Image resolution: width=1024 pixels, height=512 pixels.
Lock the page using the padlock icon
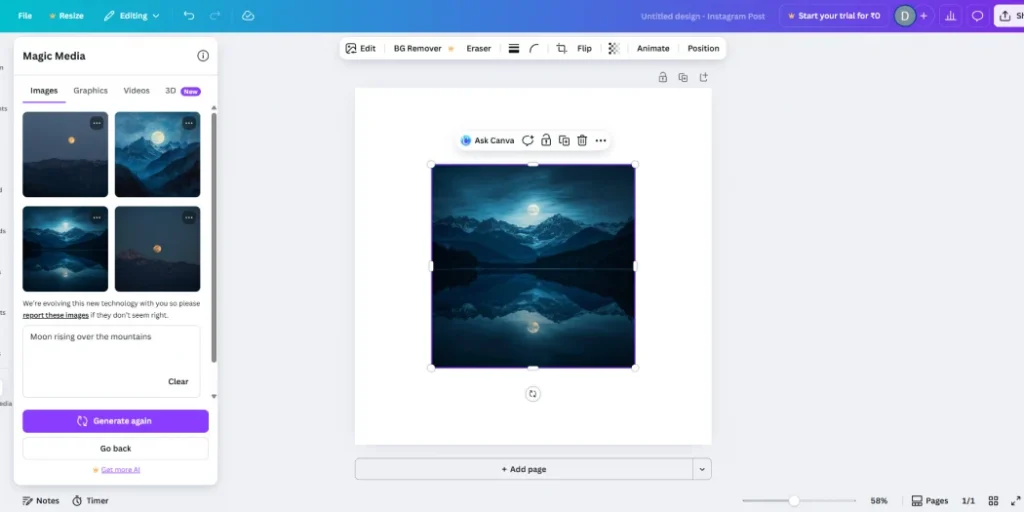[x=663, y=77]
